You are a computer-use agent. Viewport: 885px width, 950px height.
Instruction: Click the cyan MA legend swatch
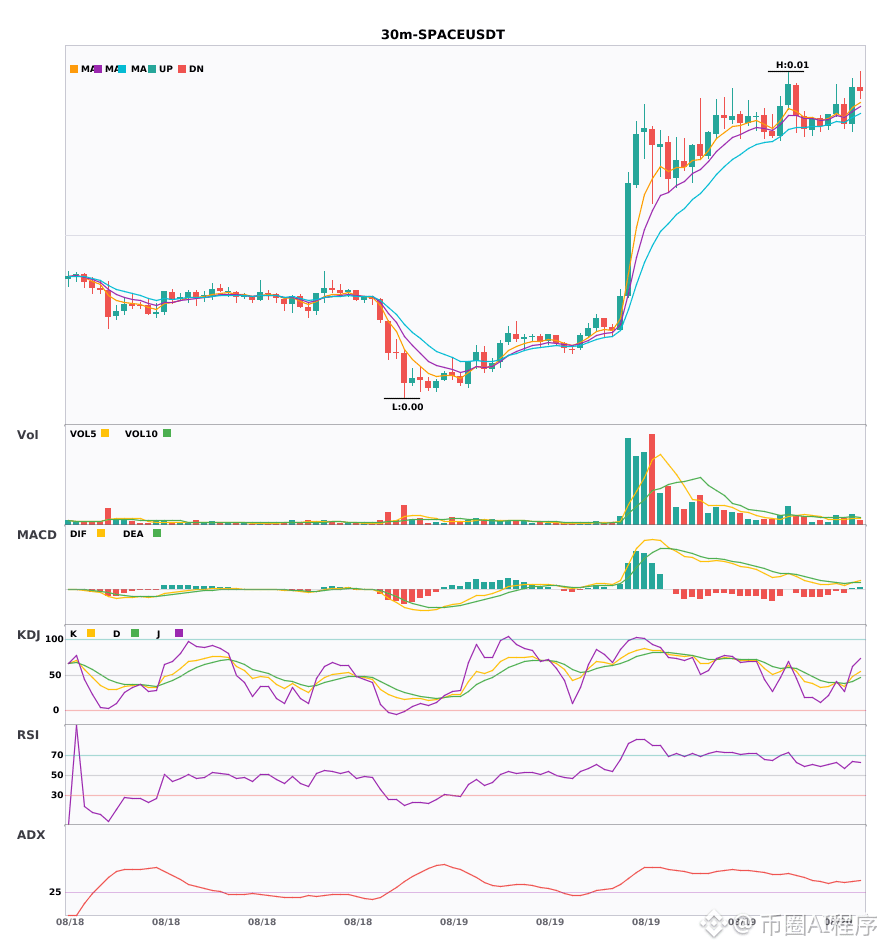122,69
